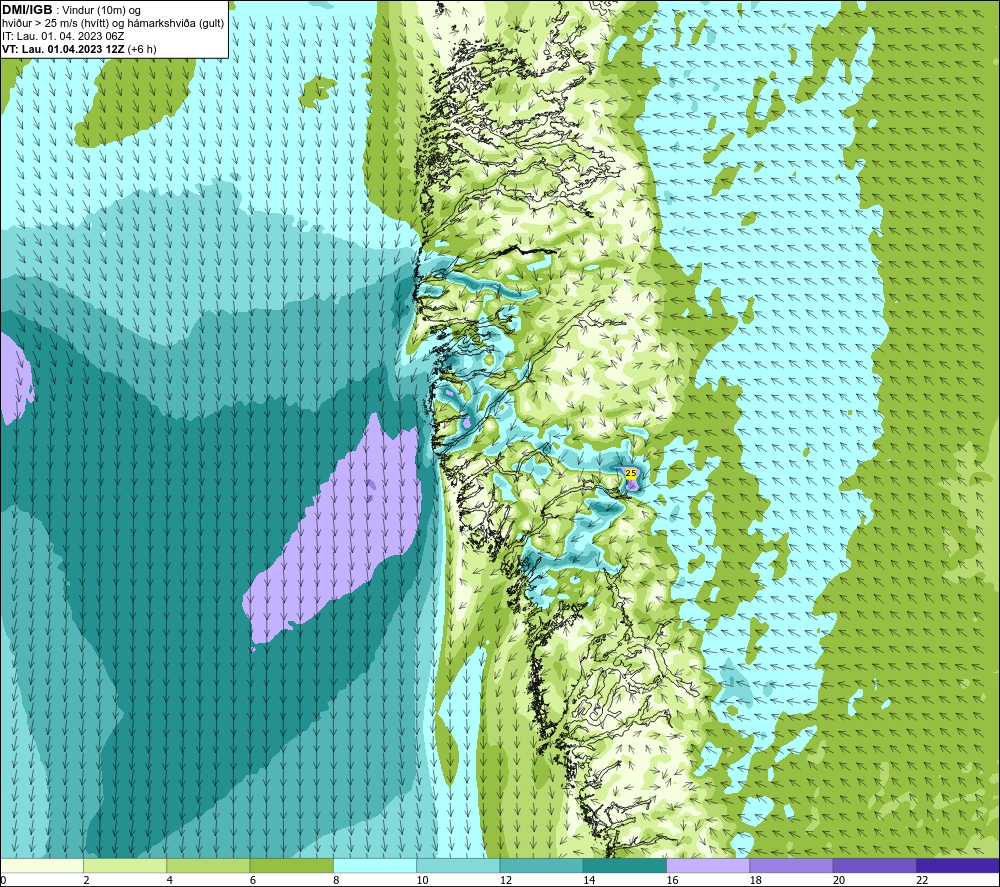This screenshot has width=1000, height=887.
Task: Click the scale number 22 label
Action: click(922, 880)
